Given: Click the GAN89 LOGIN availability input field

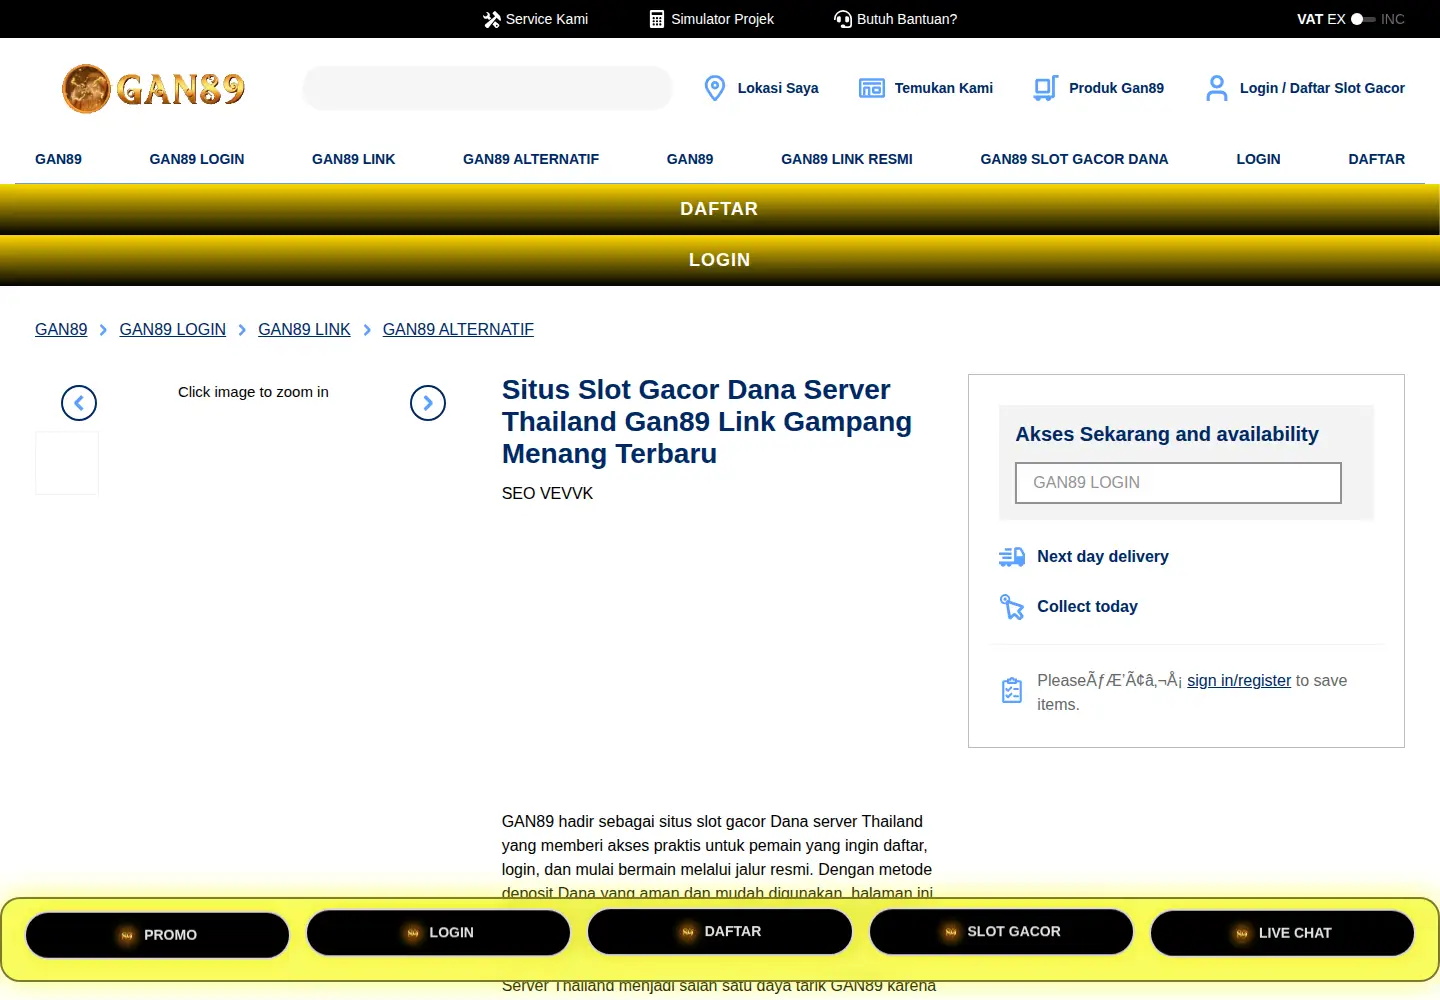Looking at the screenshot, I should pos(1178,483).
